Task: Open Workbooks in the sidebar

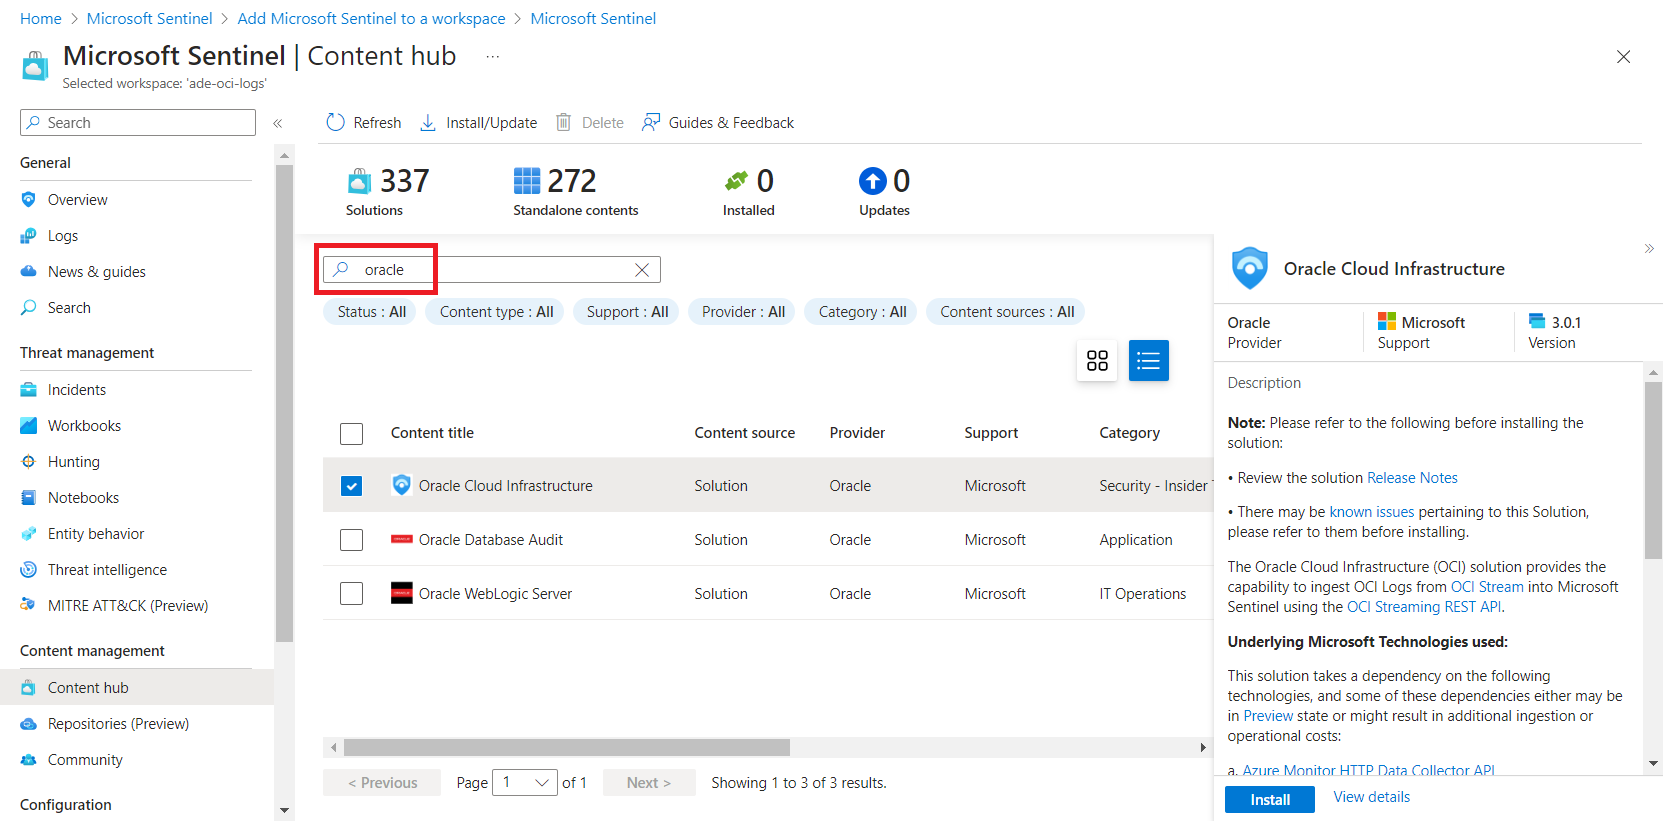Action: pos(84,426)
